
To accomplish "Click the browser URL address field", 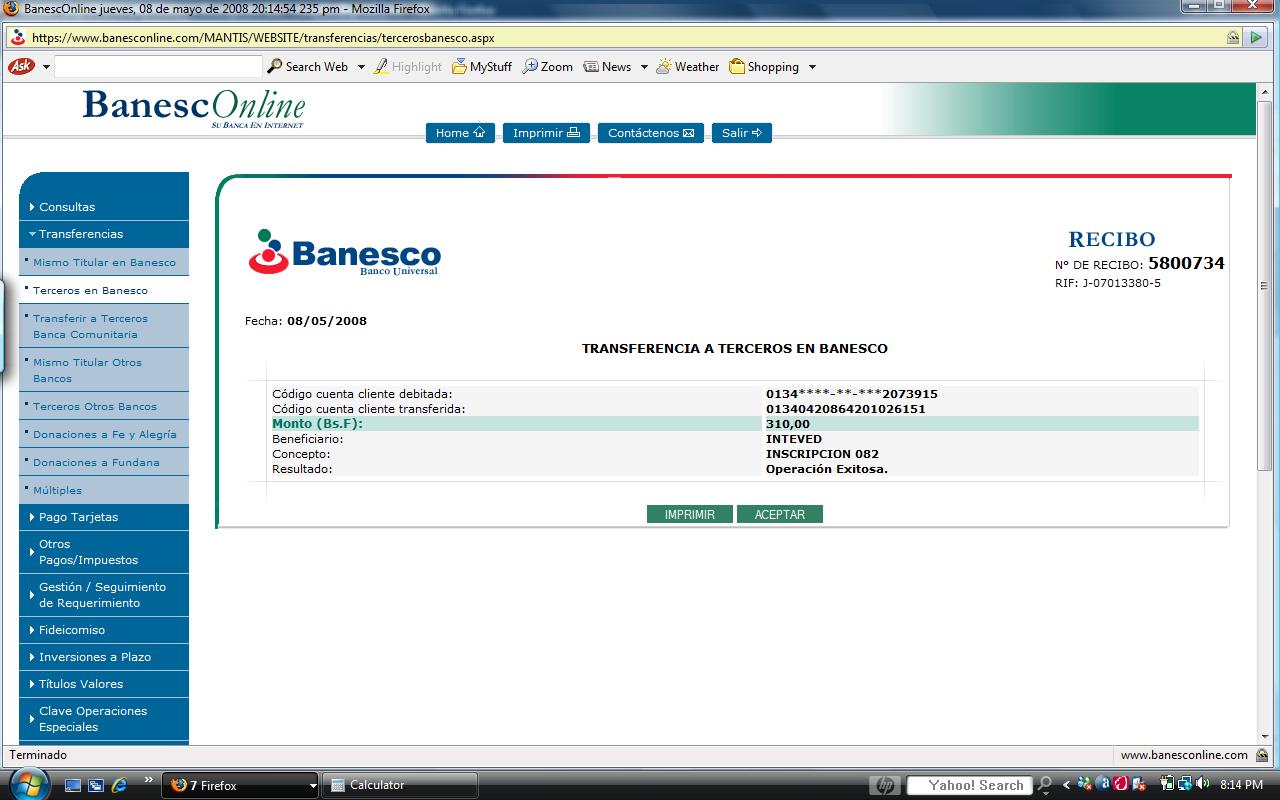I will [x=626, y=37].
